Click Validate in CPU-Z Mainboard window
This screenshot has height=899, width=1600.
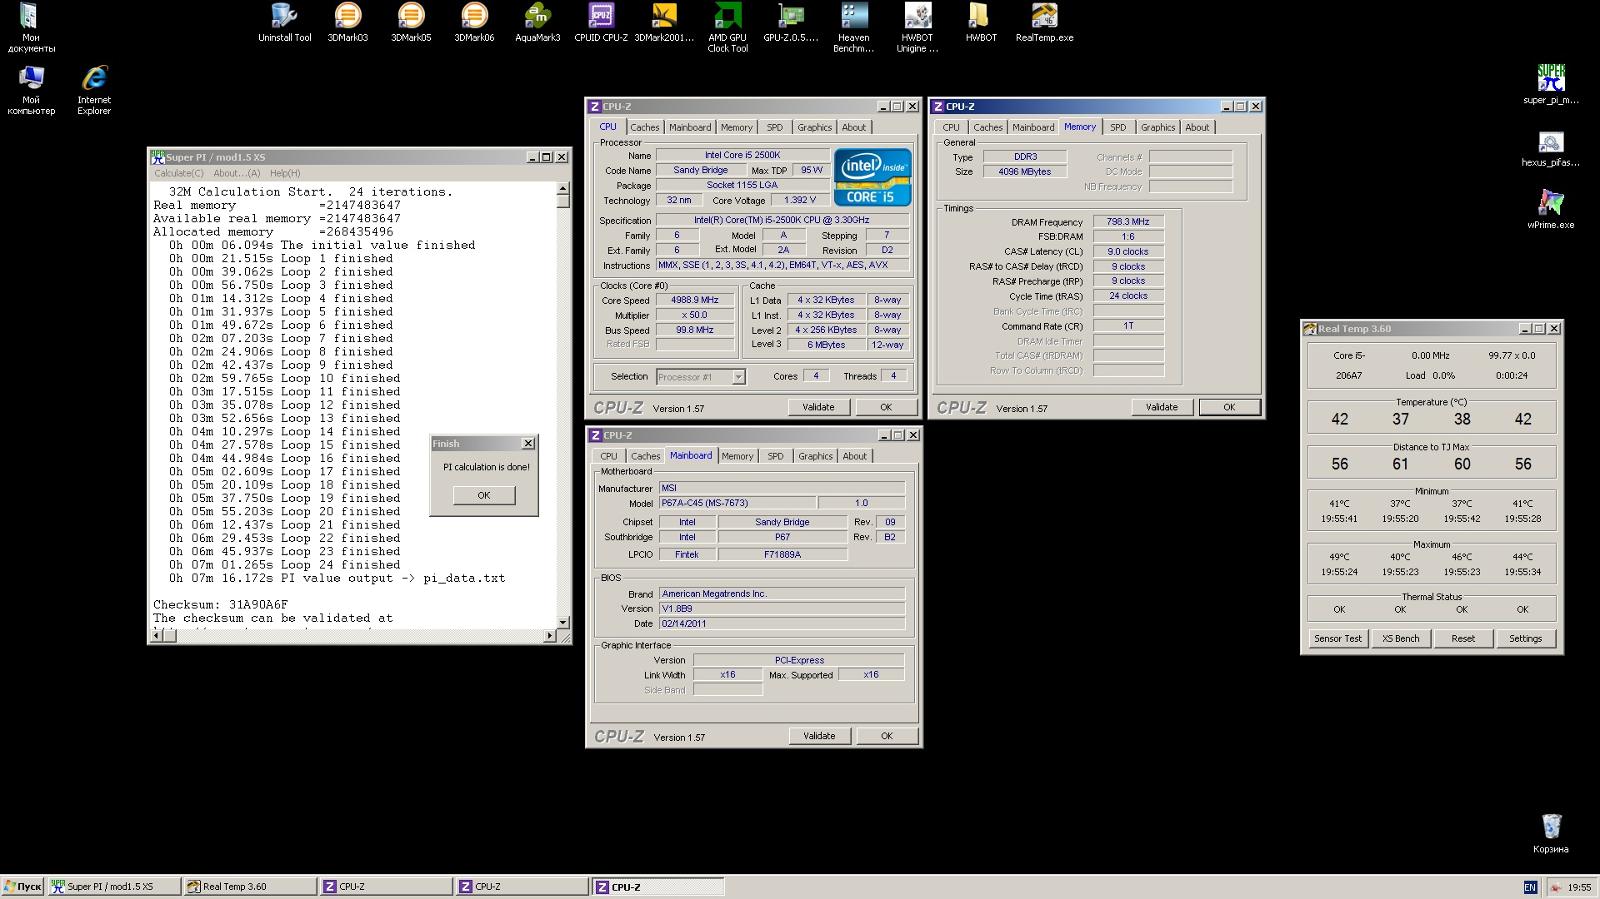click(x=819, y=736)
